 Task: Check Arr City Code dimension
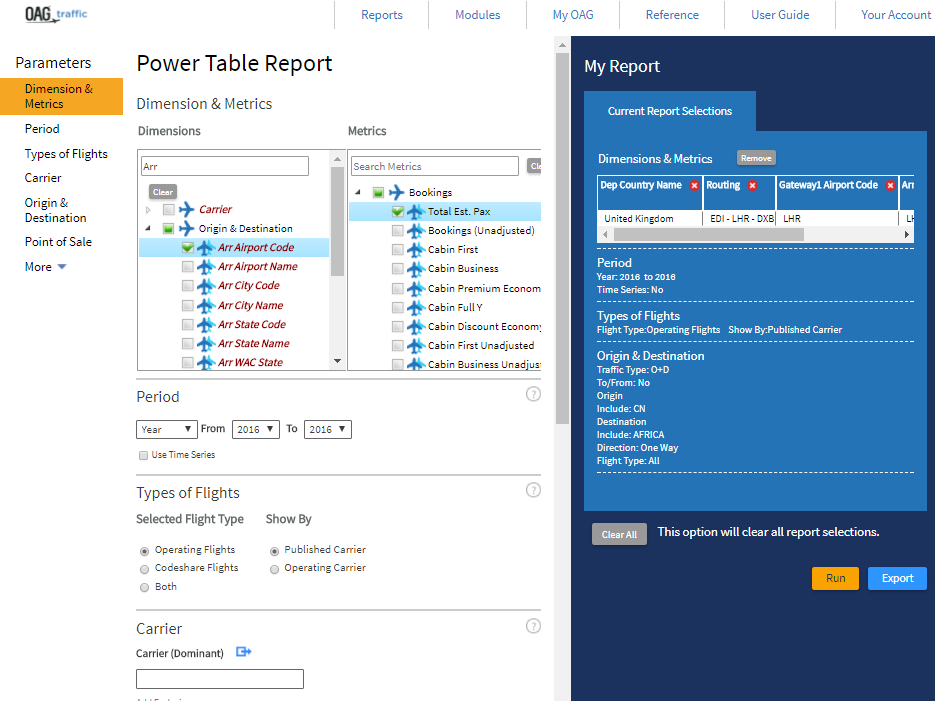[x=188, y=286]
